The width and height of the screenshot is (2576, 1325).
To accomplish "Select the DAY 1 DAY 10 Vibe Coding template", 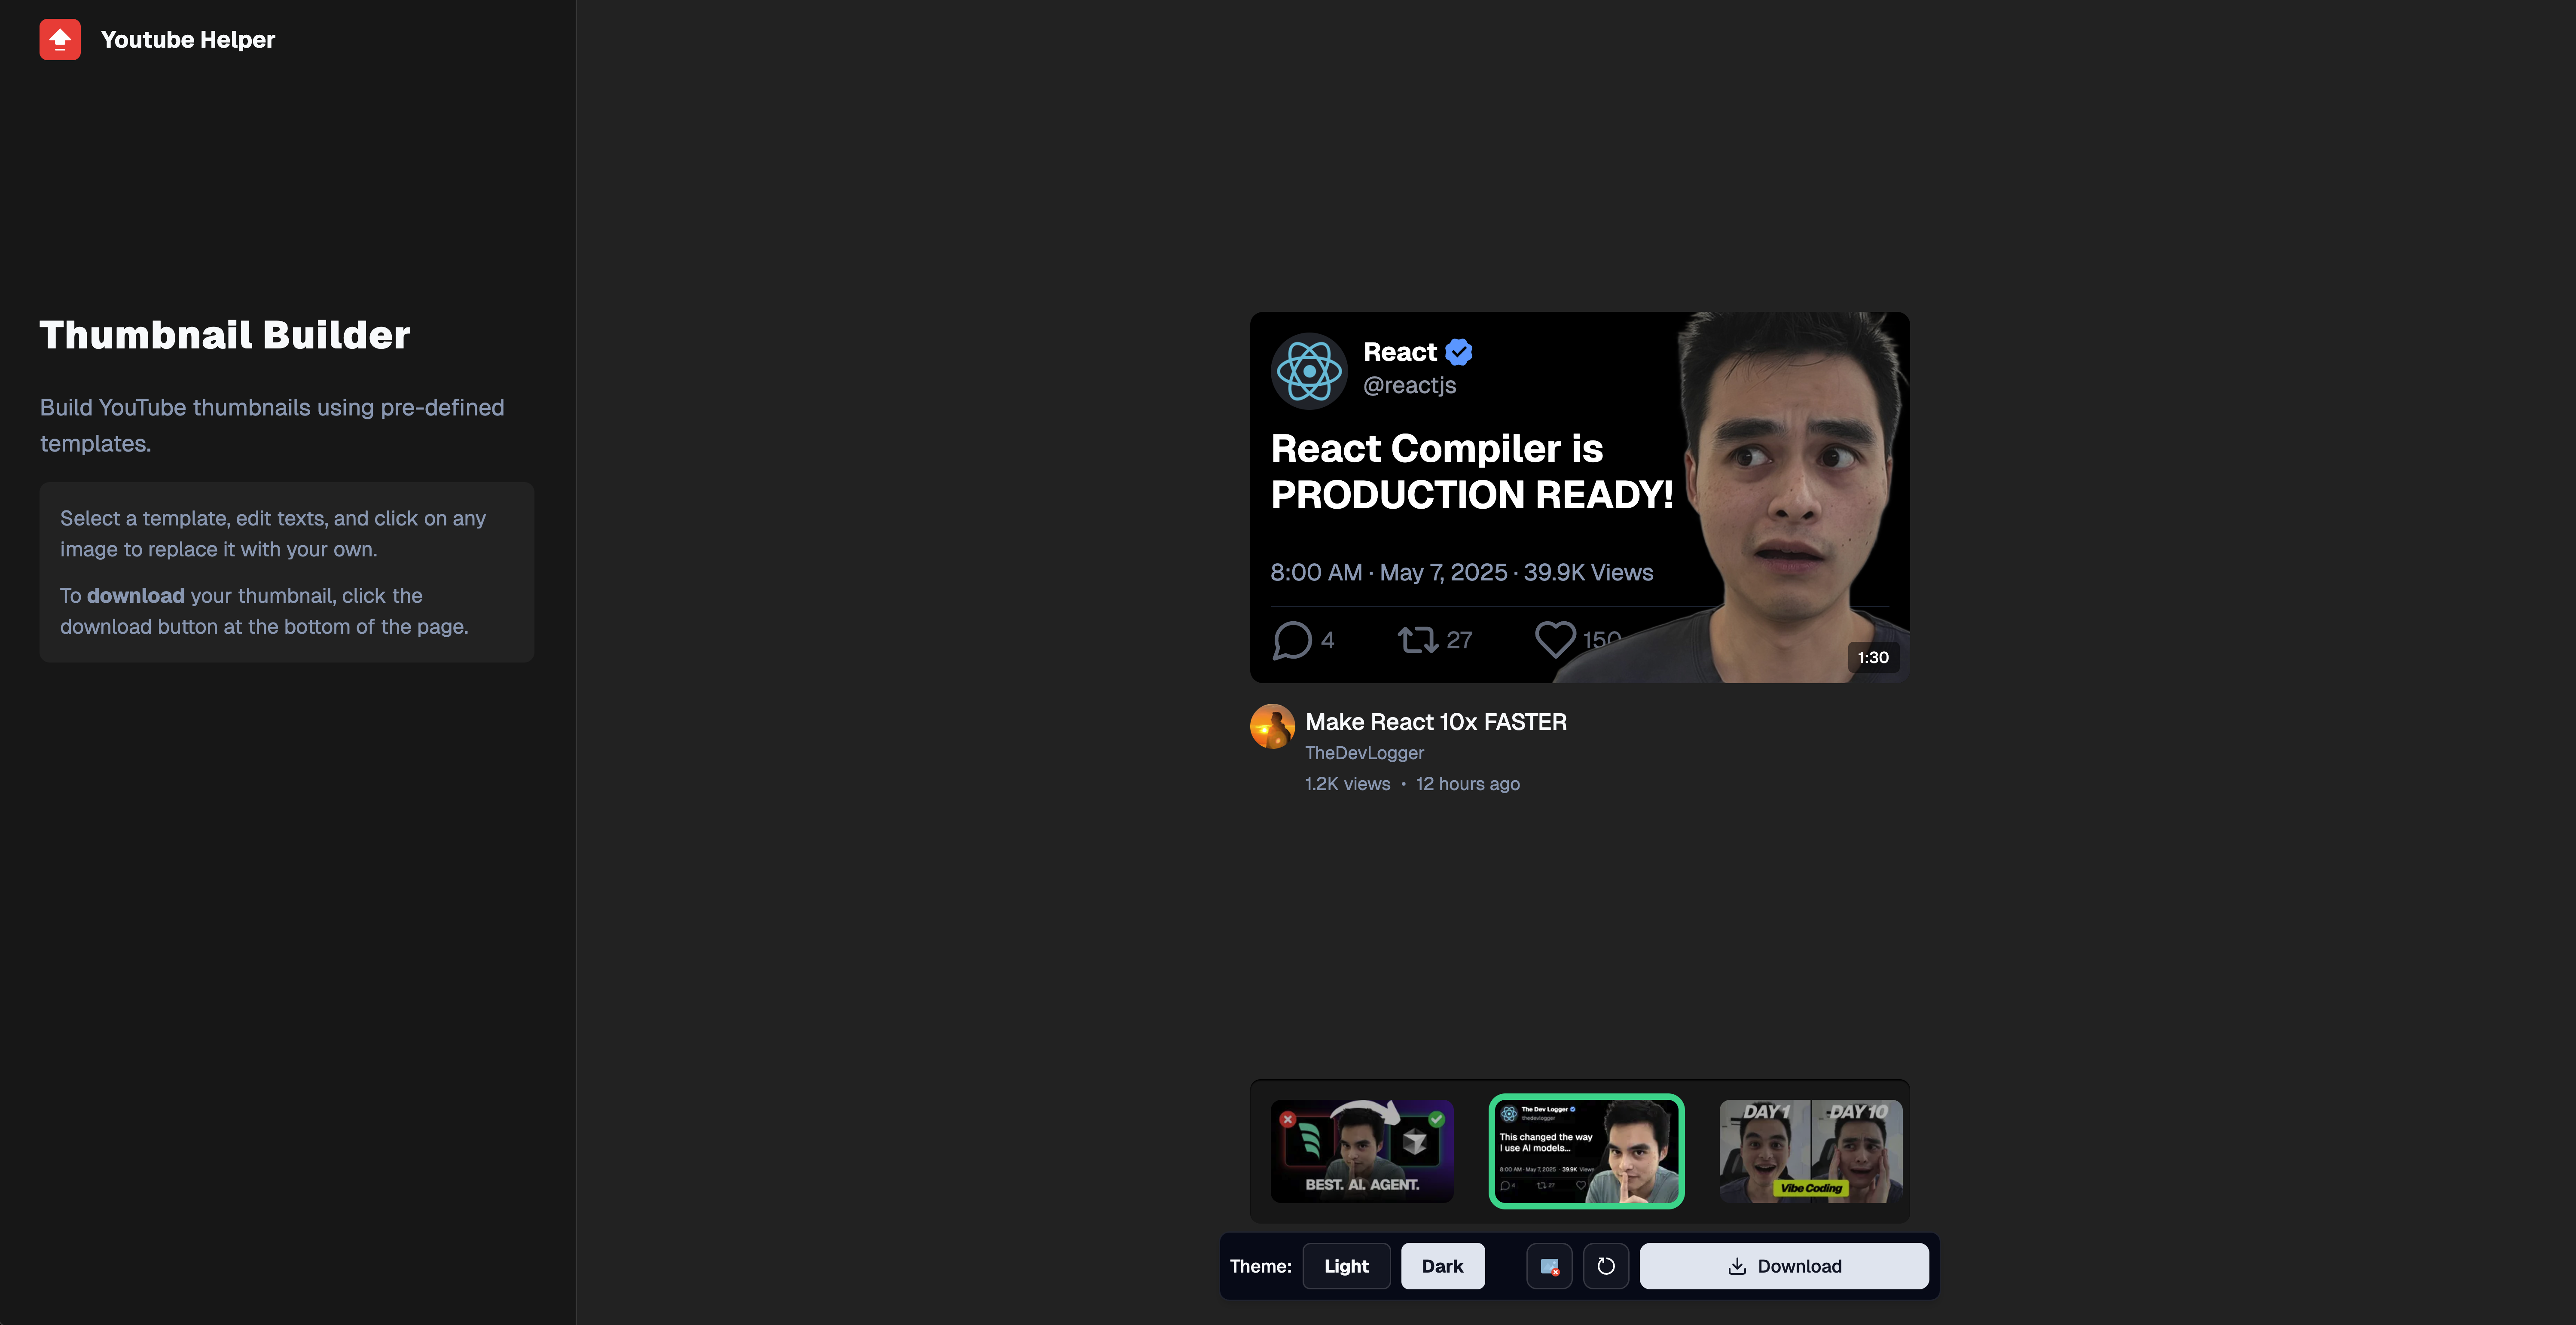I will pyautogui.click(x=1810, y=1151).
